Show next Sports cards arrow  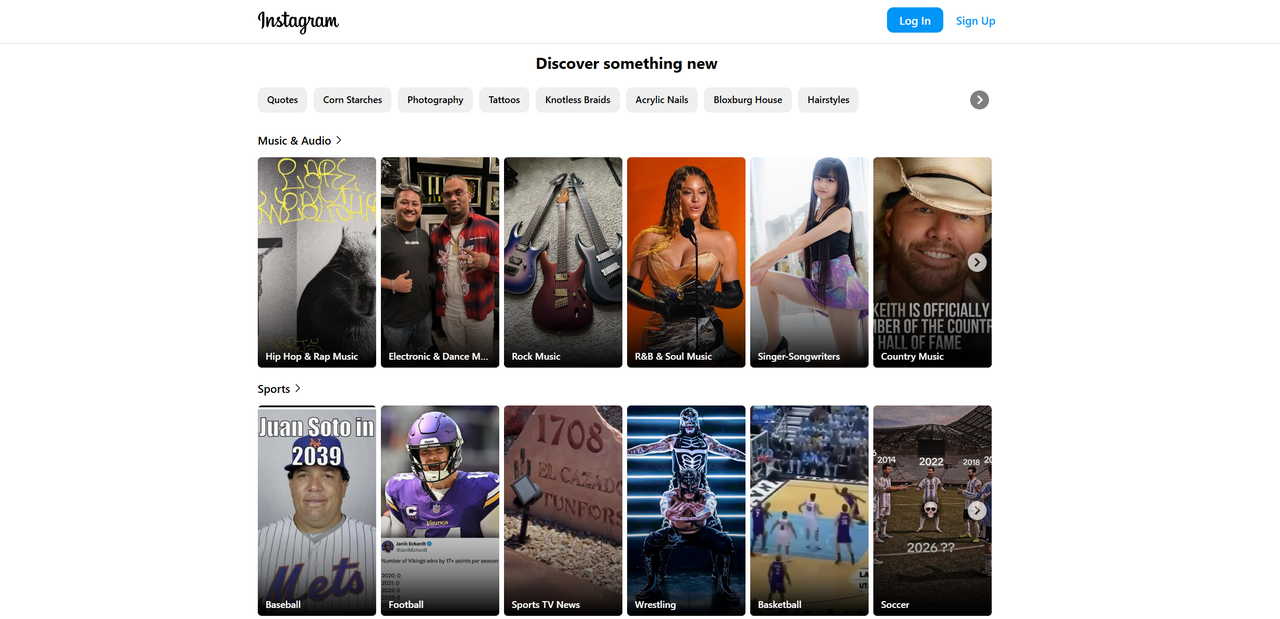[977, 510]
